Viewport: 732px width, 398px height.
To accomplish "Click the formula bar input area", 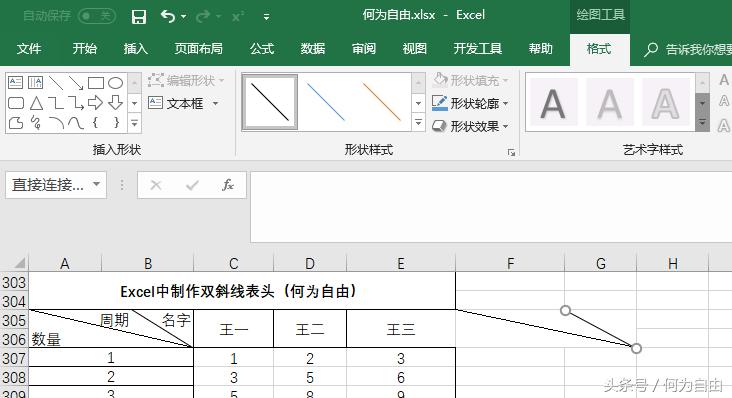I will [x=491, y=207].
